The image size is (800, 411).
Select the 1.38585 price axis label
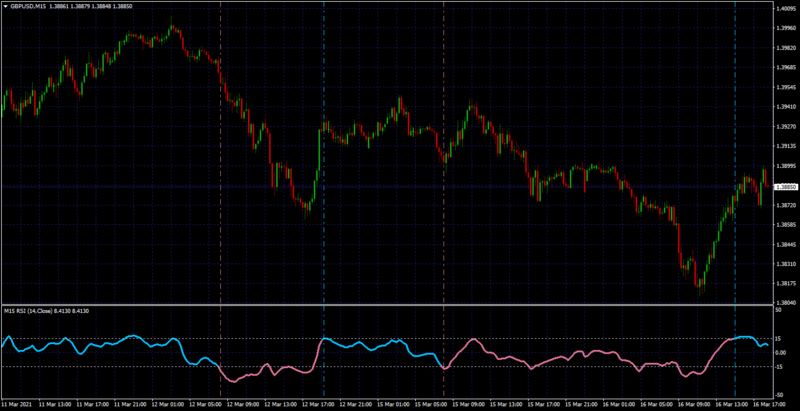pos(785,225)
